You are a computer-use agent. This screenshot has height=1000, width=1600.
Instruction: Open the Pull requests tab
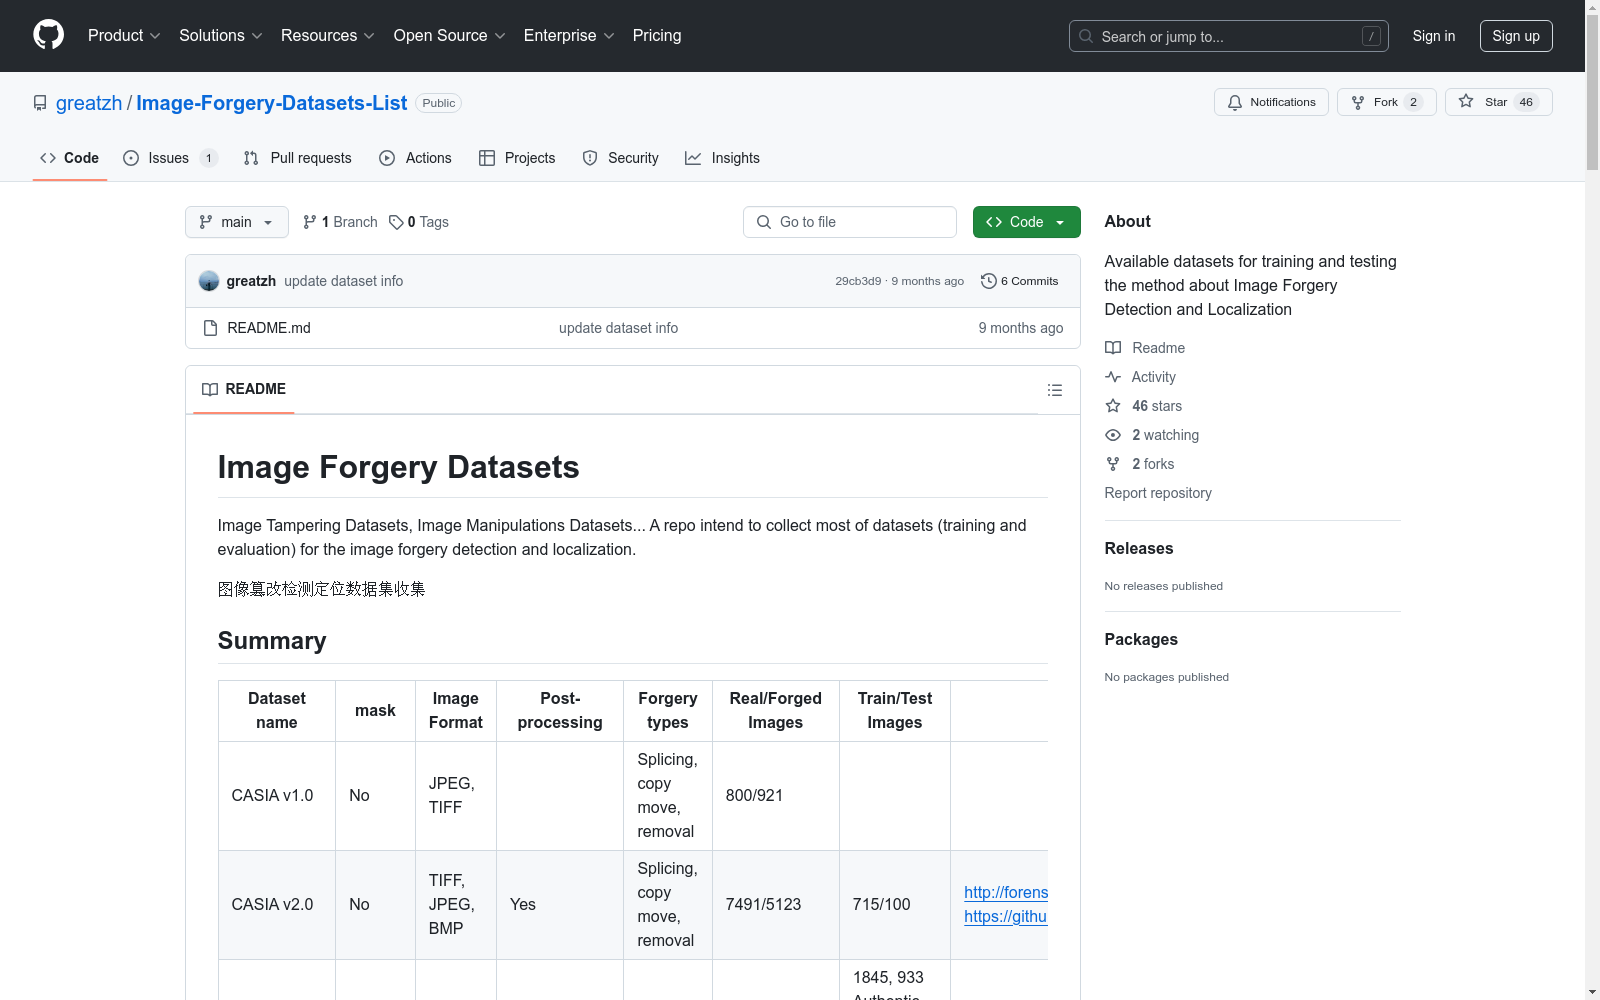[x=298, y=158]
